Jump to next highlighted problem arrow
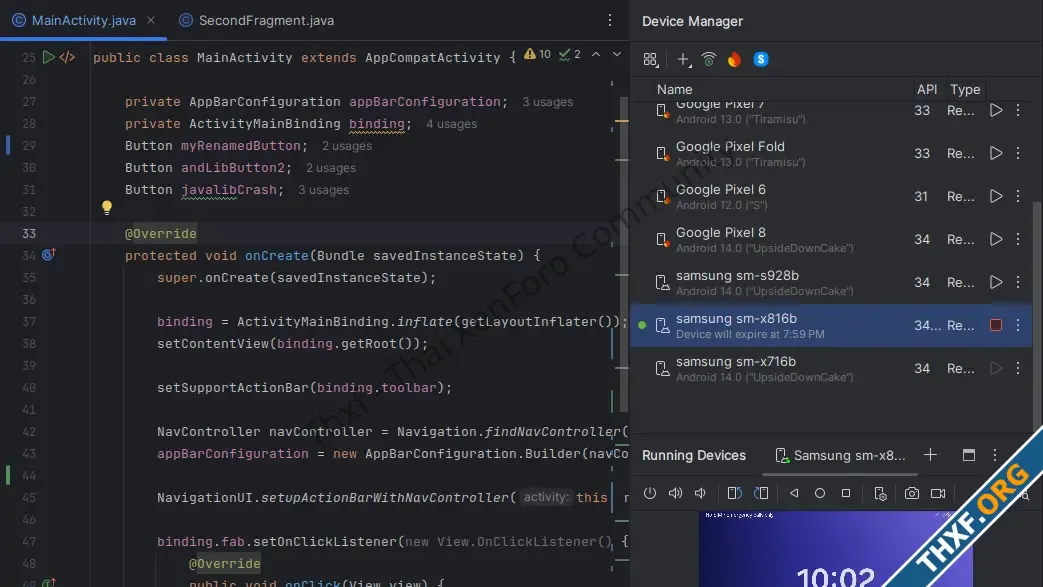 [617, 55]
